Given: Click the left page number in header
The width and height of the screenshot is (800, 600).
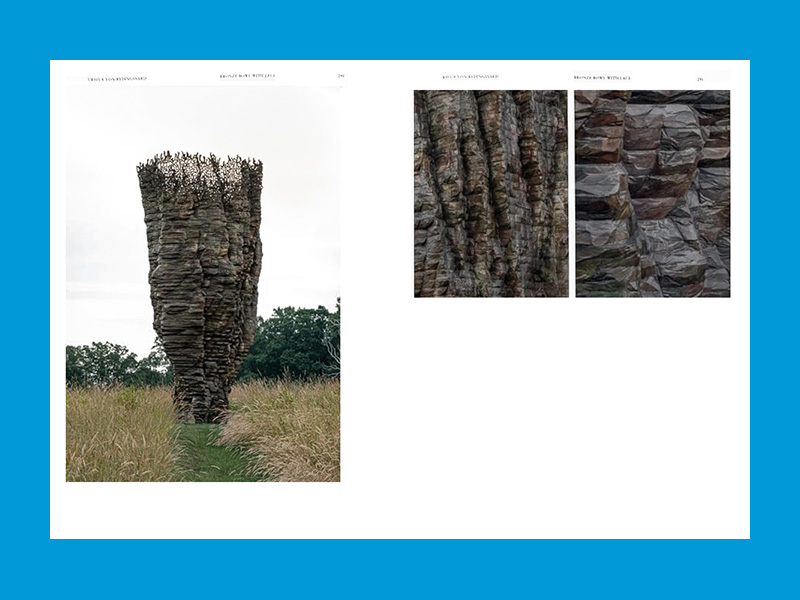Looking at the screenshot, I should [x=341, y=76].
